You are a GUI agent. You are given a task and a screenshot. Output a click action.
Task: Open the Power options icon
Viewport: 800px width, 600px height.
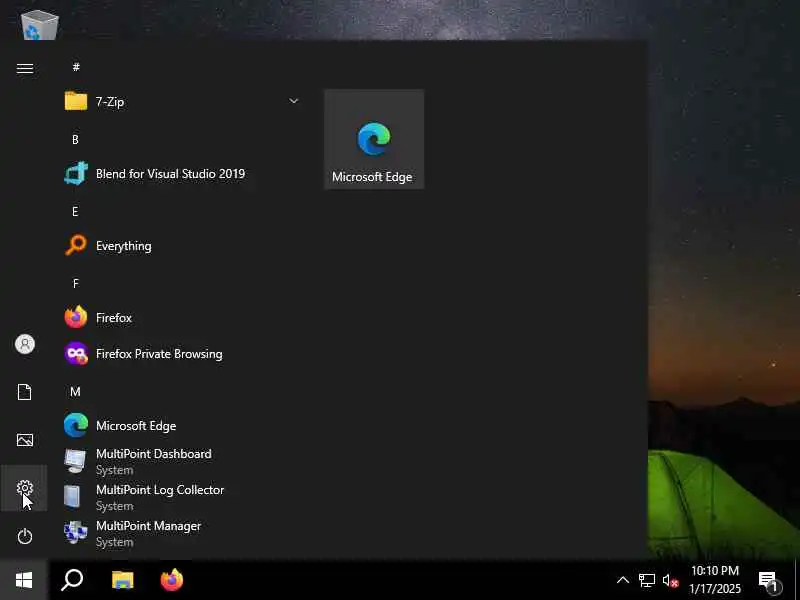pyautogui.click(x=24, y=536)
